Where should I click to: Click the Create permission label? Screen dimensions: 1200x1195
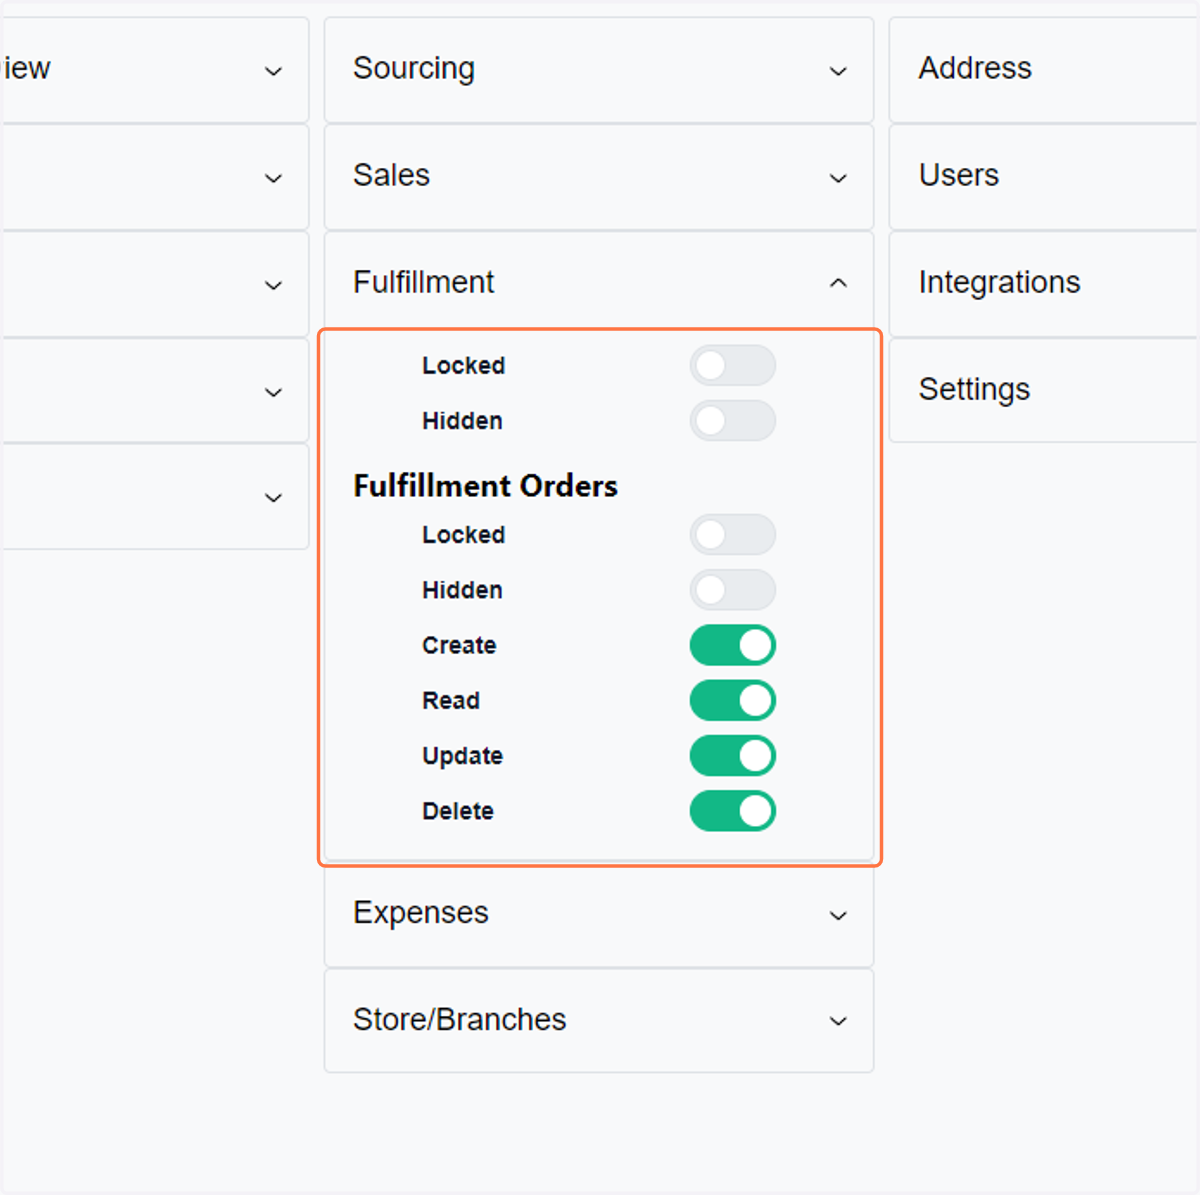coord(459,645)
